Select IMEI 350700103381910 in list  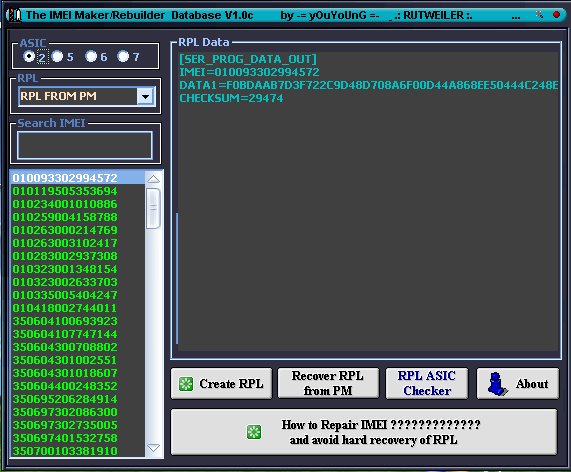coord(78,451)
